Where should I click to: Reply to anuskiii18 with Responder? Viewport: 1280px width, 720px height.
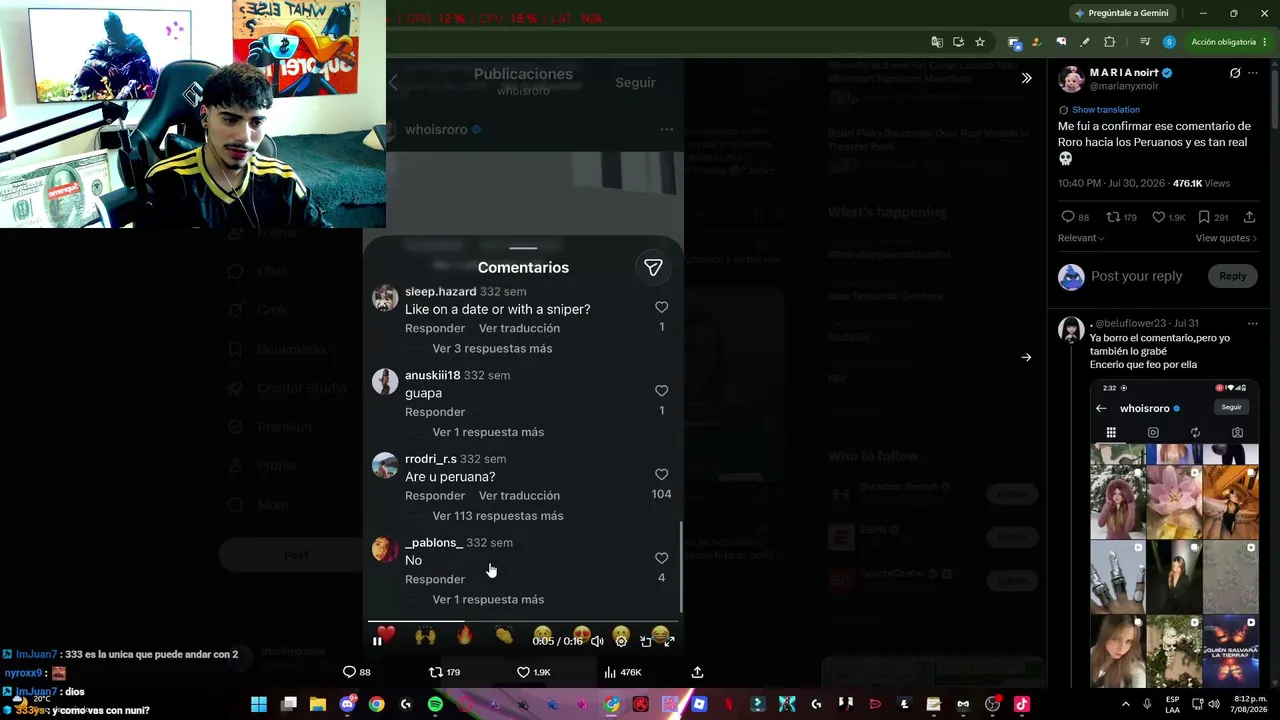tap(435, 412)
